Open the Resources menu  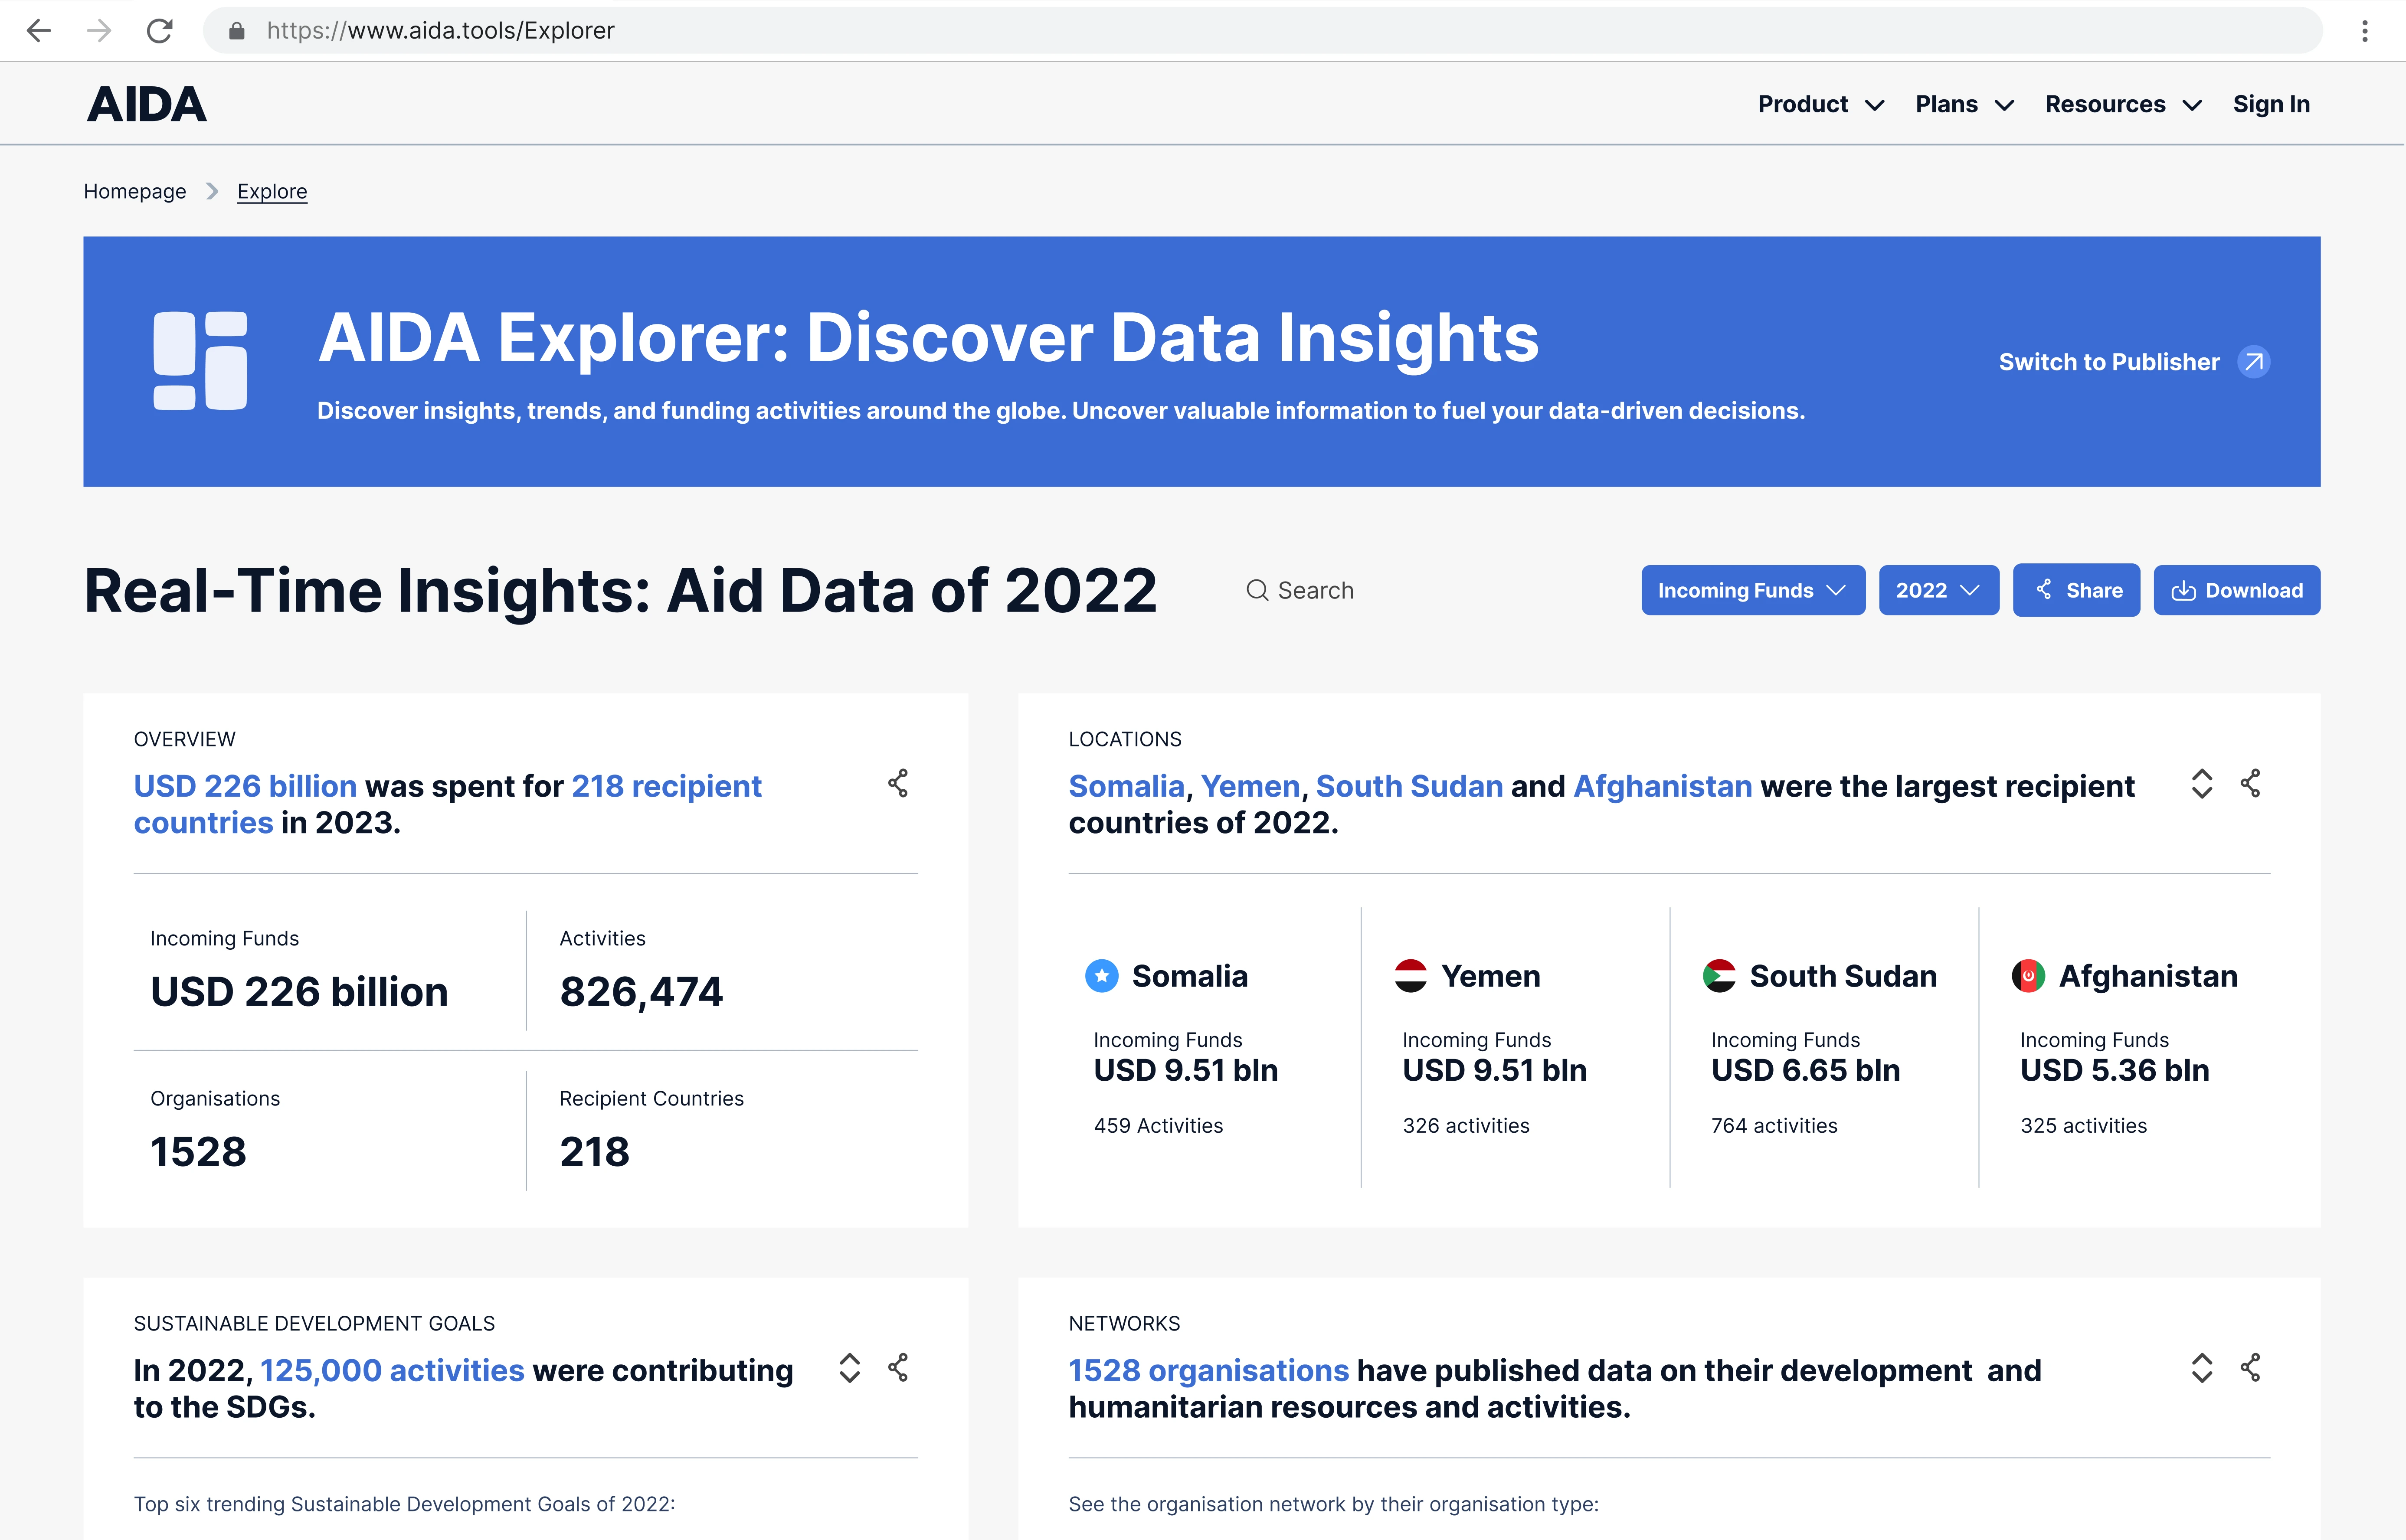pos(2123,104)
